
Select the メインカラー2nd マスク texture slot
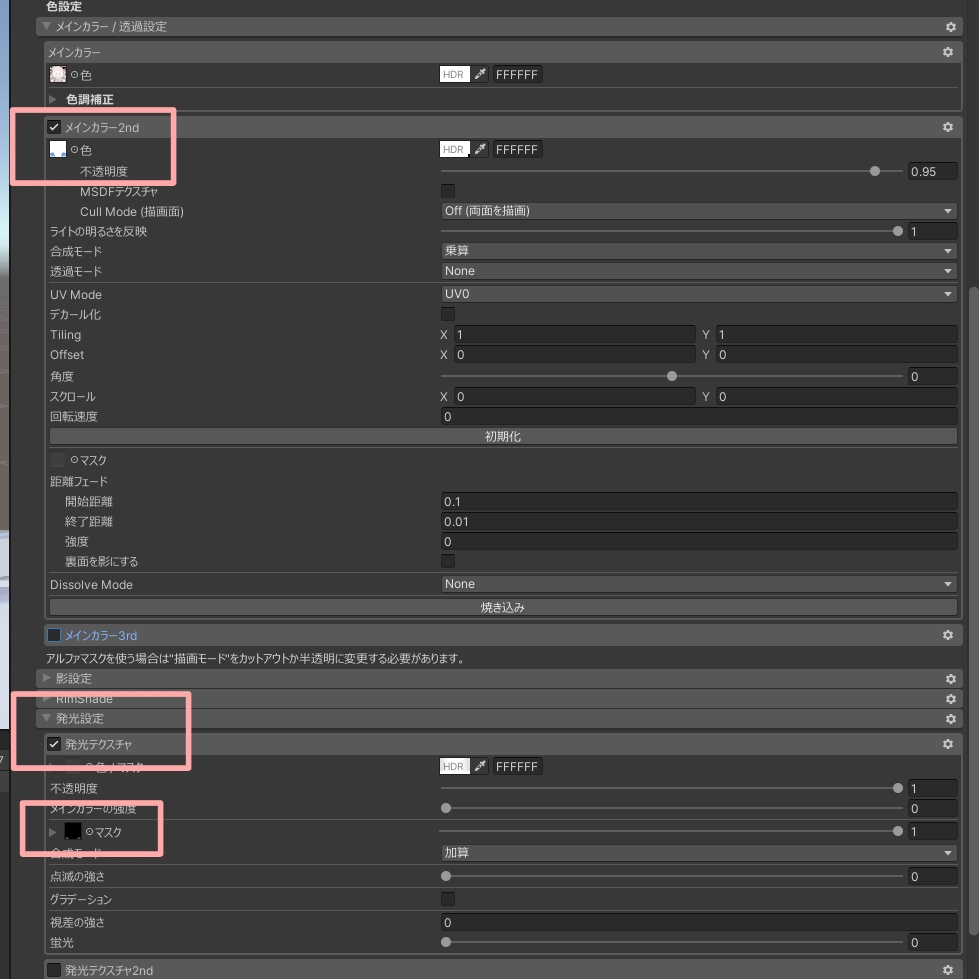tap(57, 460)
